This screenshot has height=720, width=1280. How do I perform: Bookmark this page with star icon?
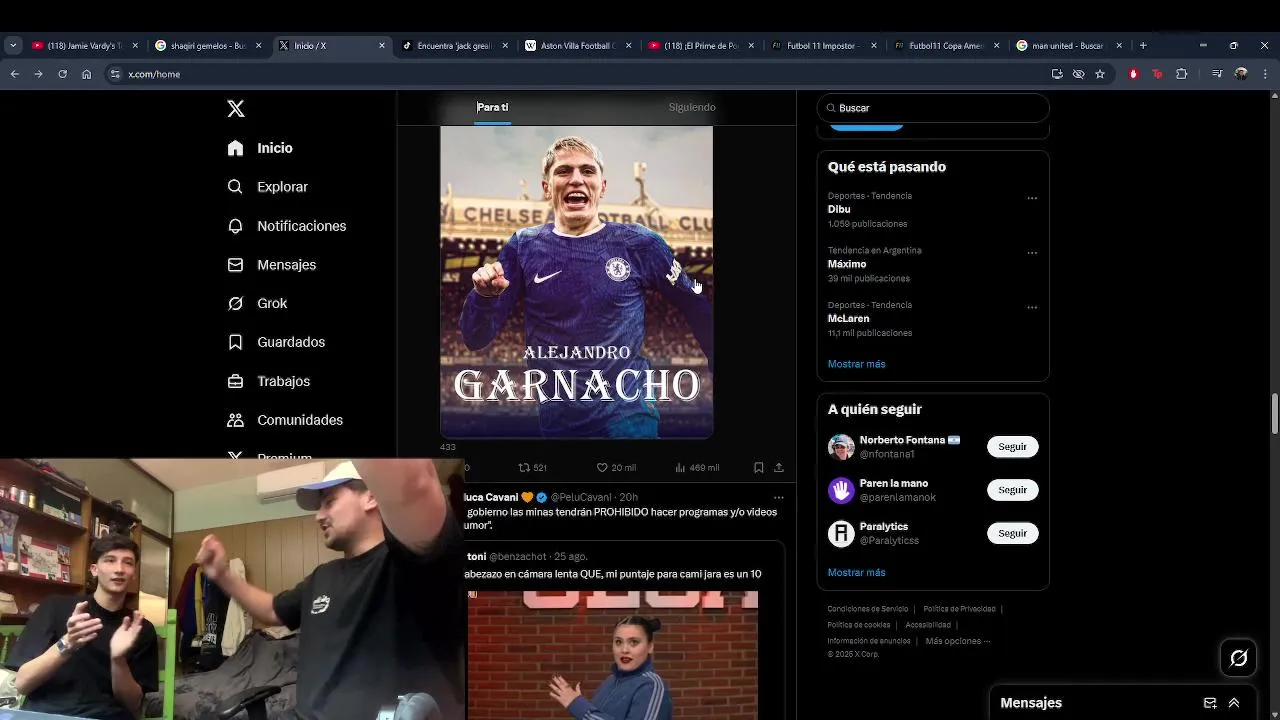tap(1100, 74)
